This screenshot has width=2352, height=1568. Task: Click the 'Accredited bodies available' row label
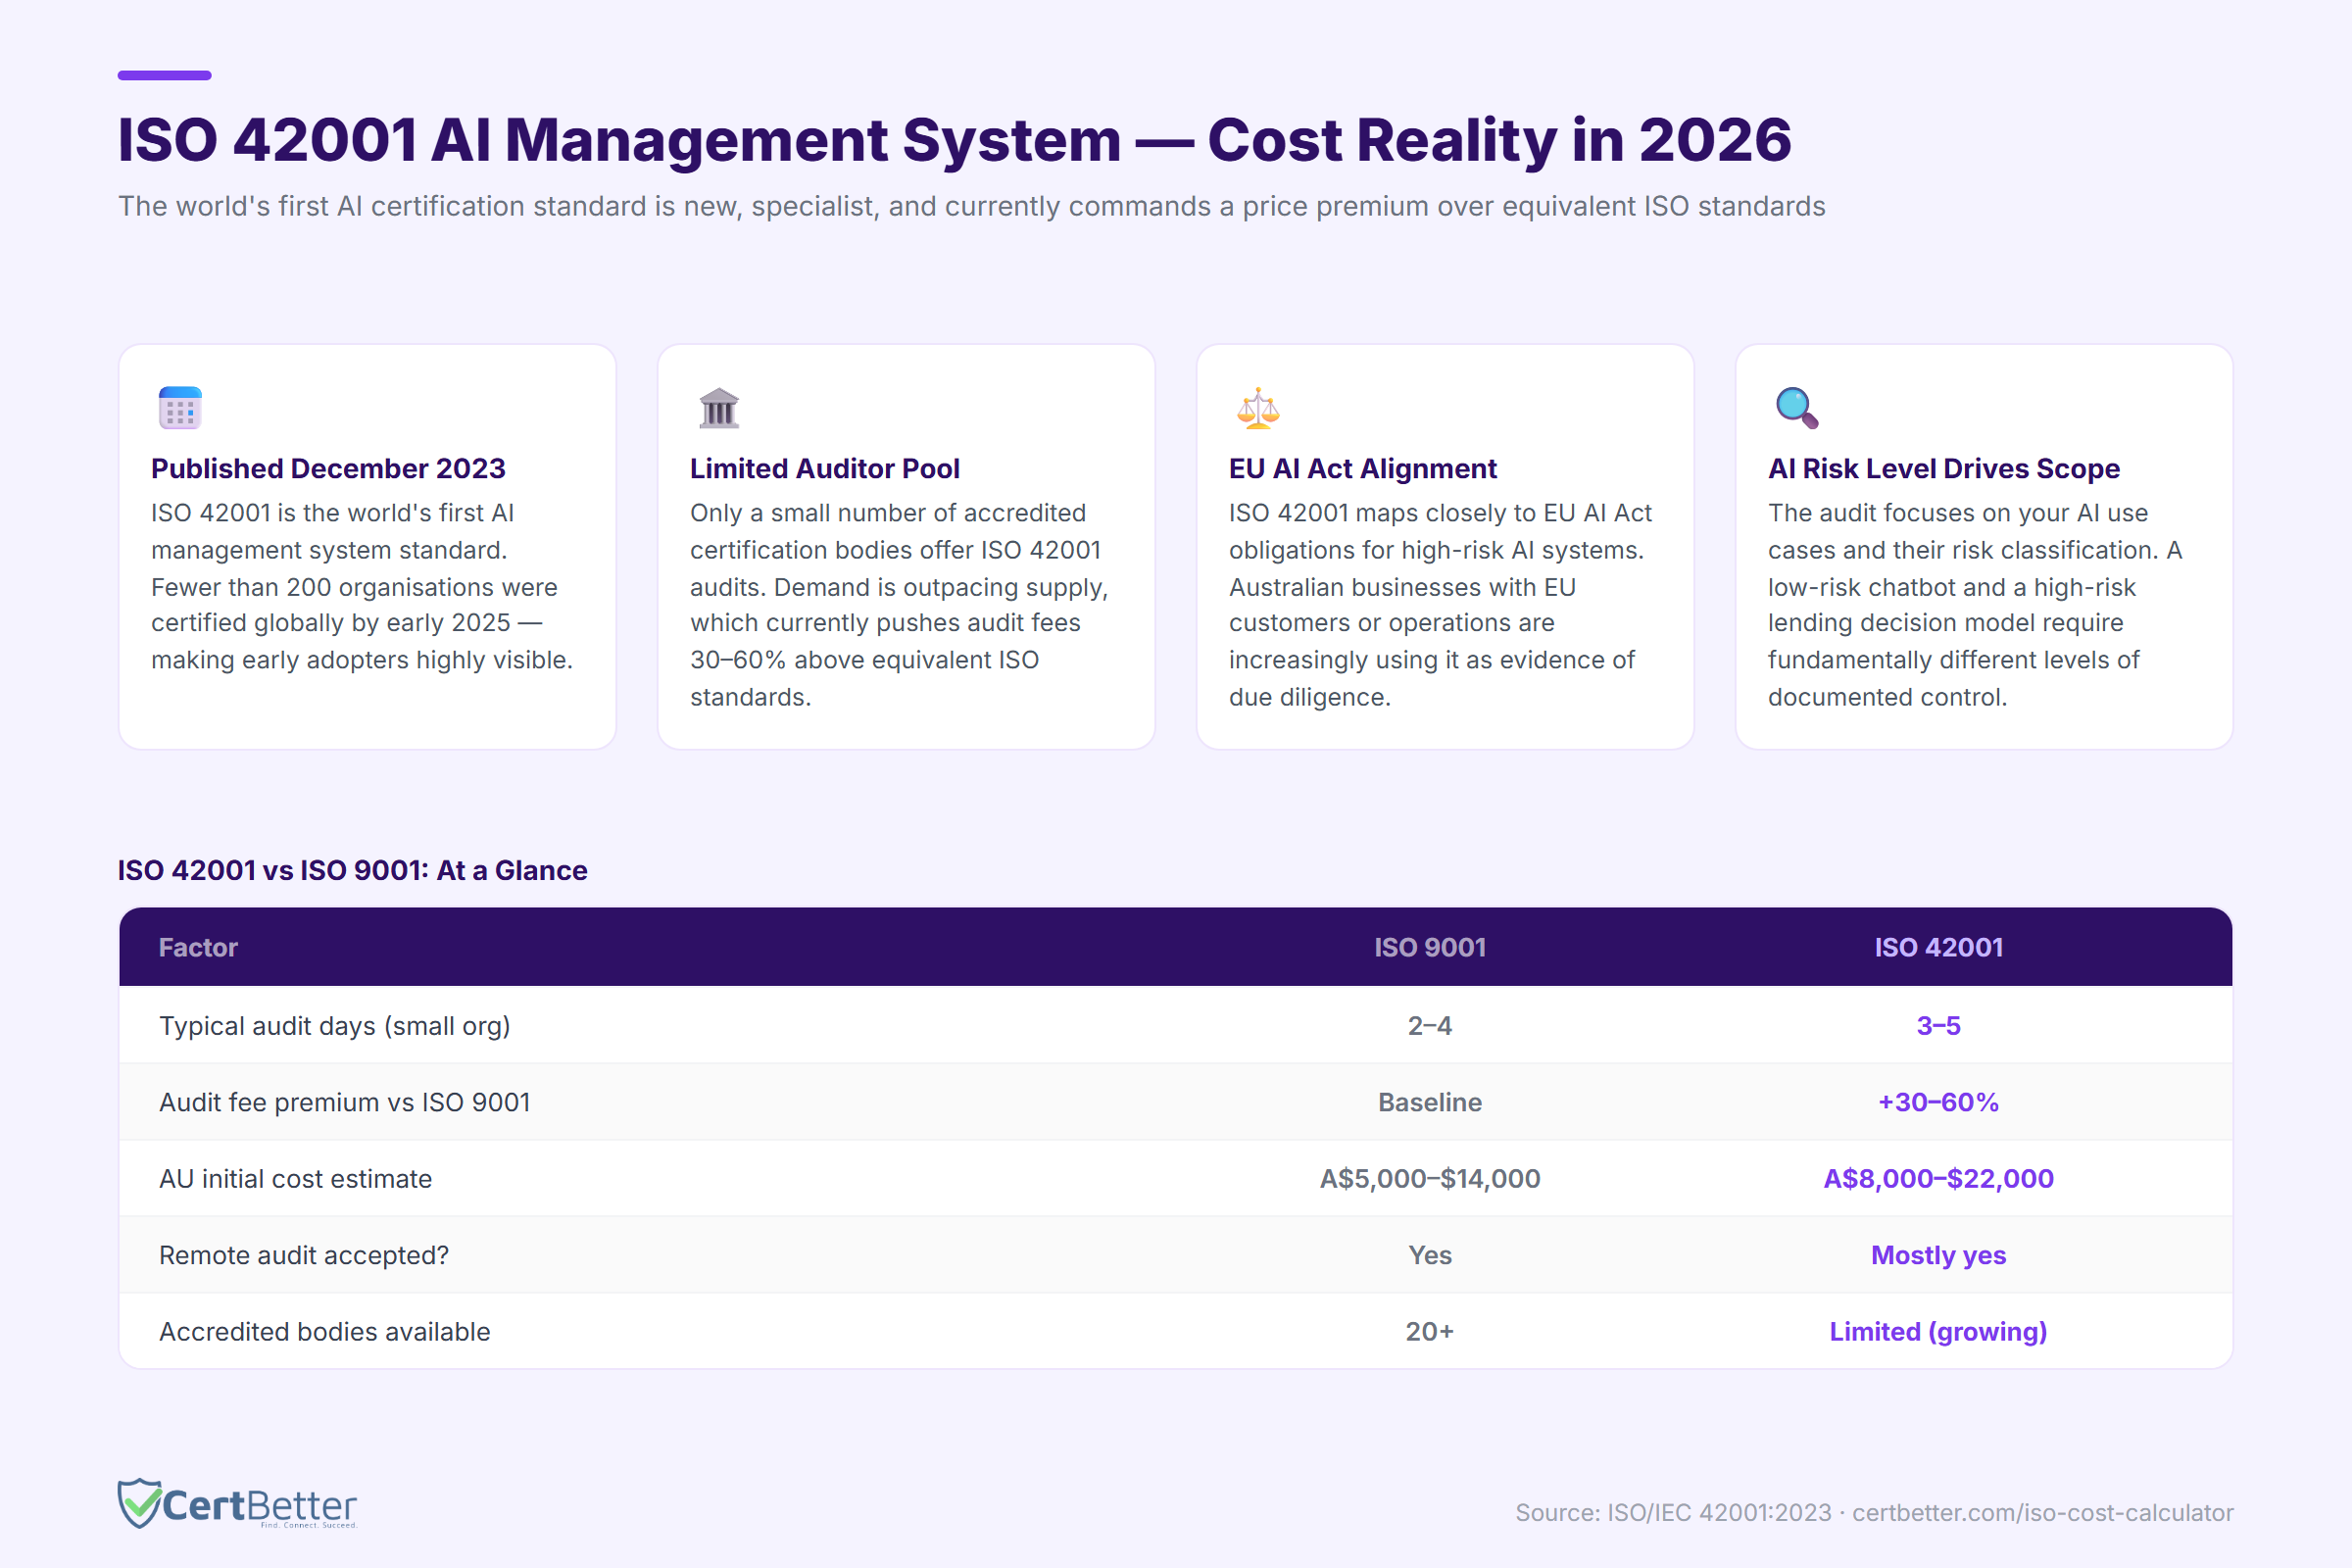(325, 1332)
